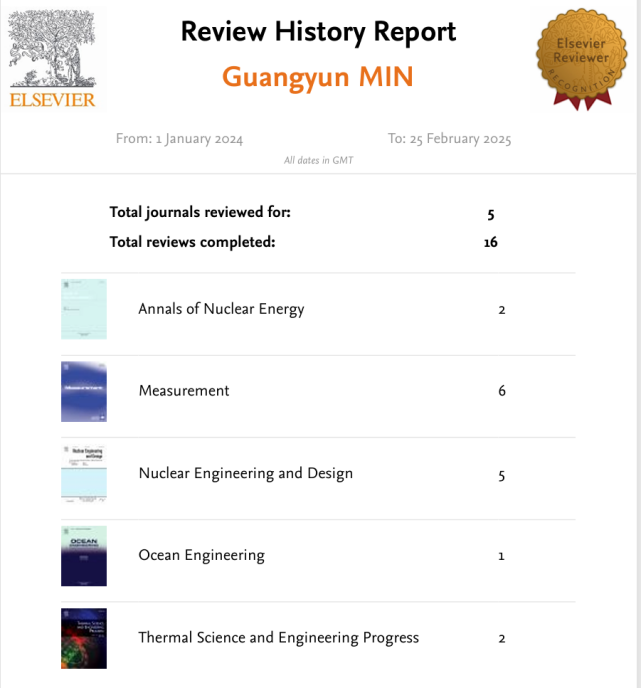Select Thermal Science and Engineering Progress title
641x688 pixels.
[x=278, y=638]
